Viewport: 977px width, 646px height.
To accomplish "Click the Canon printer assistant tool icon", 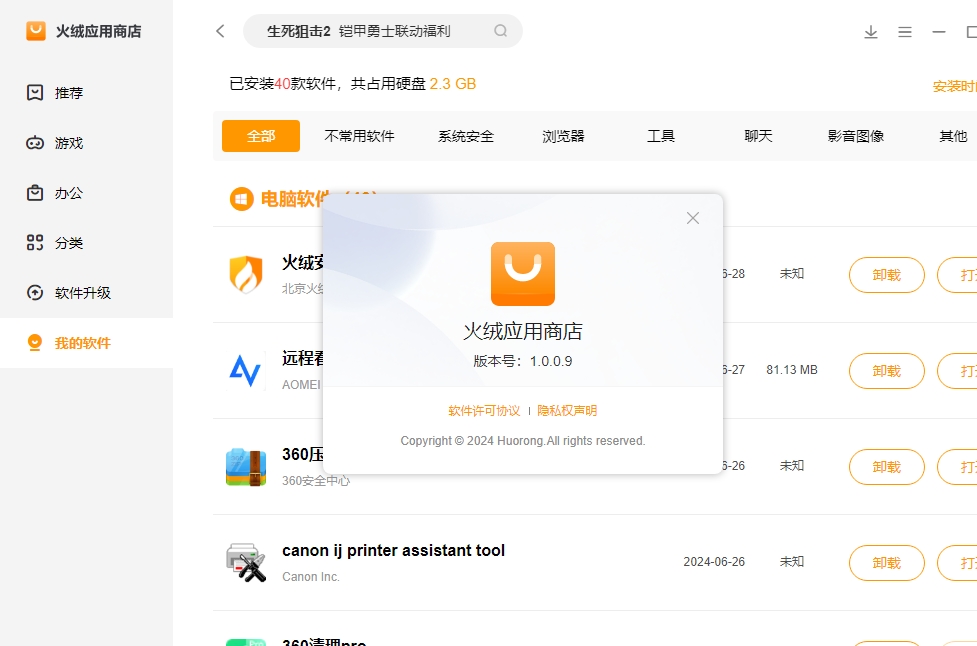I will (x=246, y=563).
